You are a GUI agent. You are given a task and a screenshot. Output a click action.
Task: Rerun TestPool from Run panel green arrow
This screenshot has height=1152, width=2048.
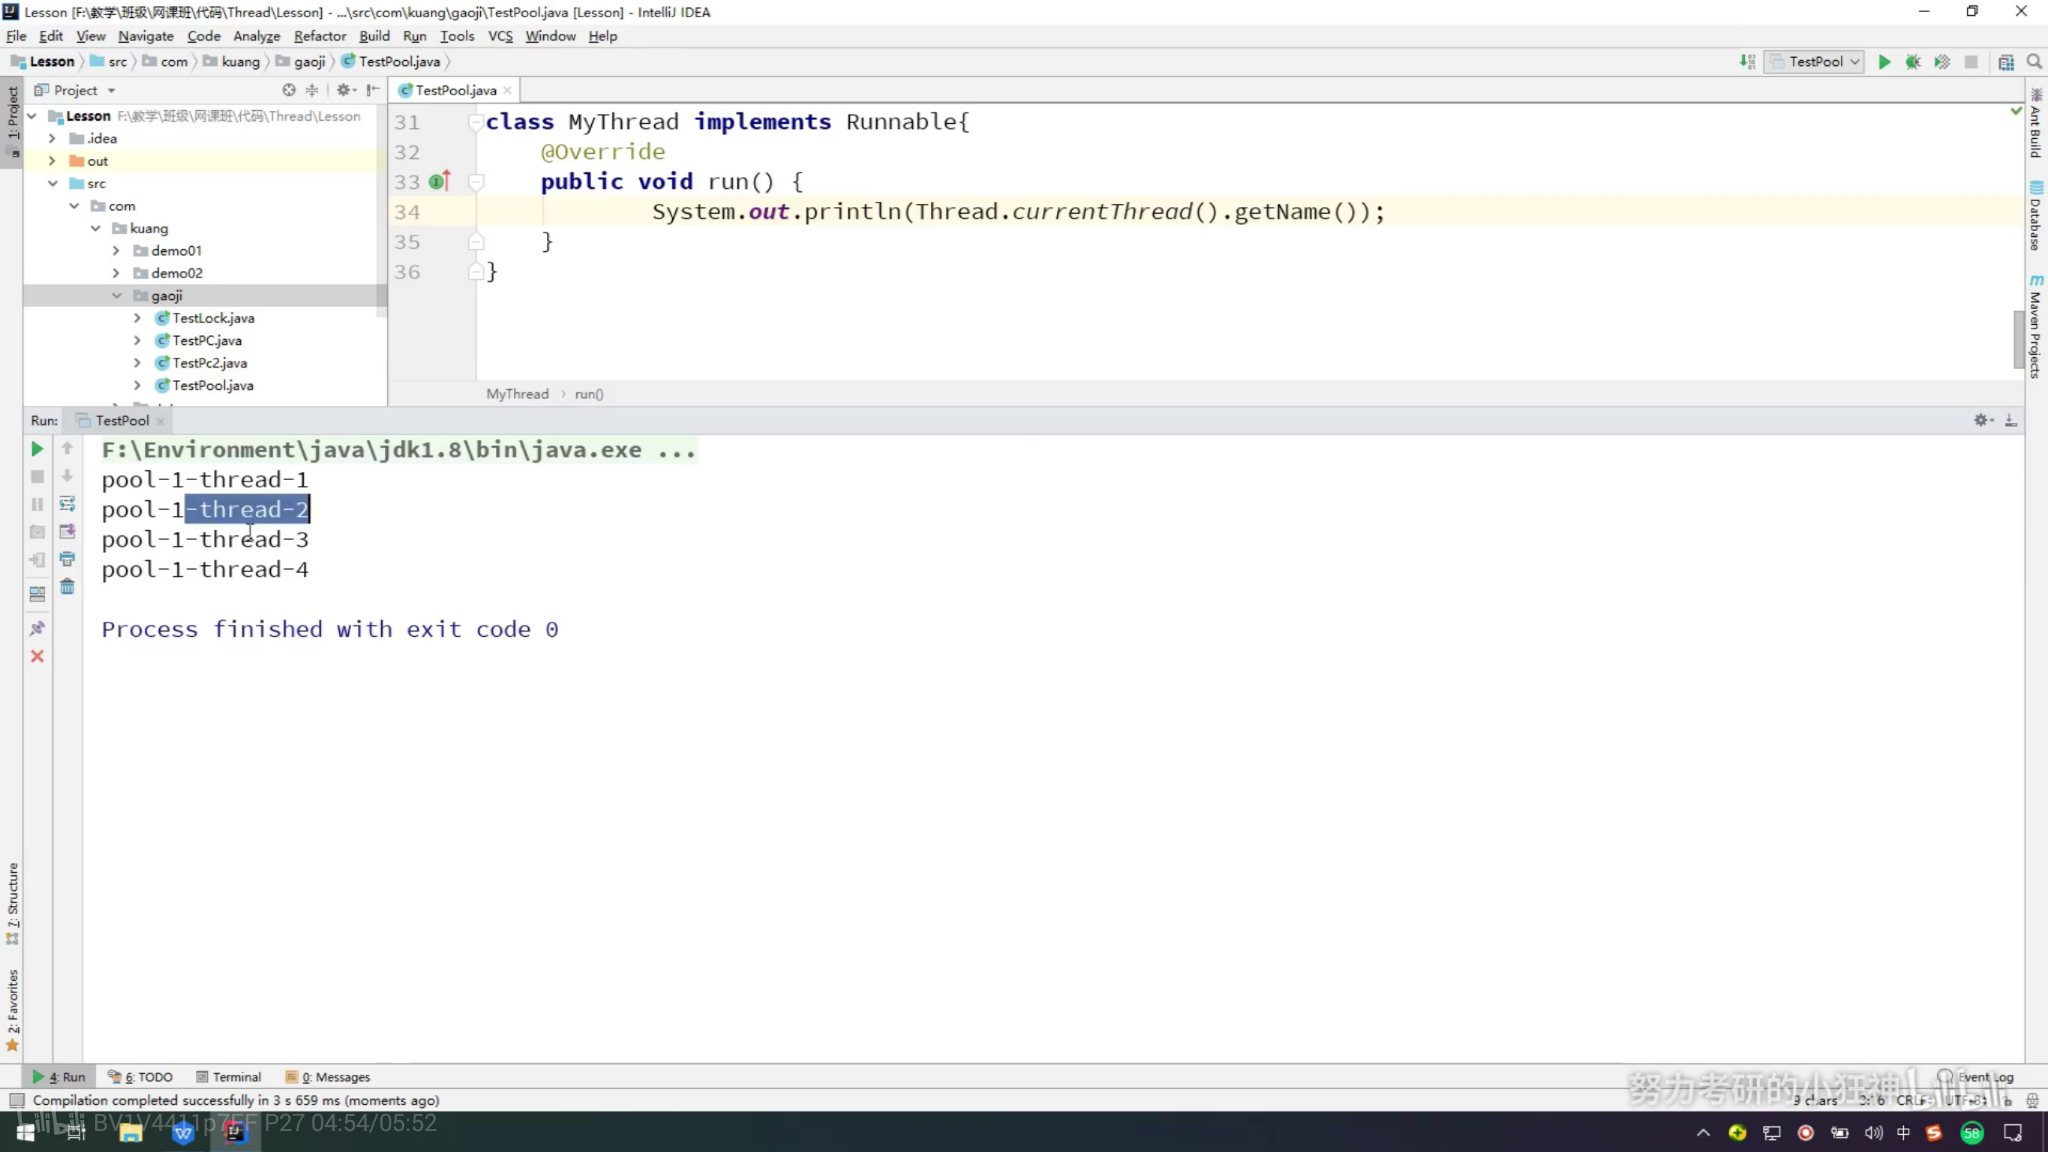37,449
